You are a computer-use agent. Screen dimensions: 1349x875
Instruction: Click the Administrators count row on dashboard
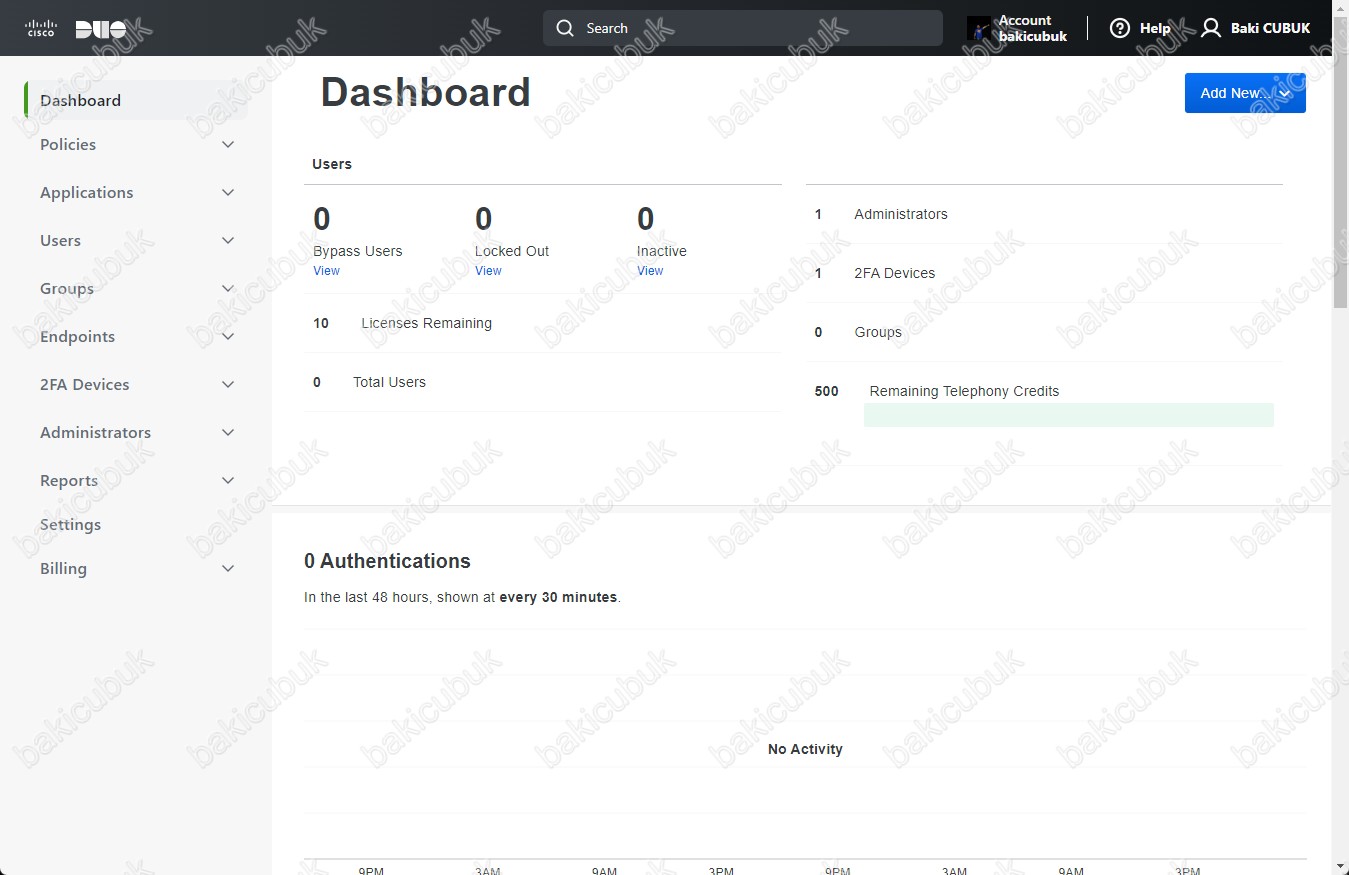(x=1044, y=214)
